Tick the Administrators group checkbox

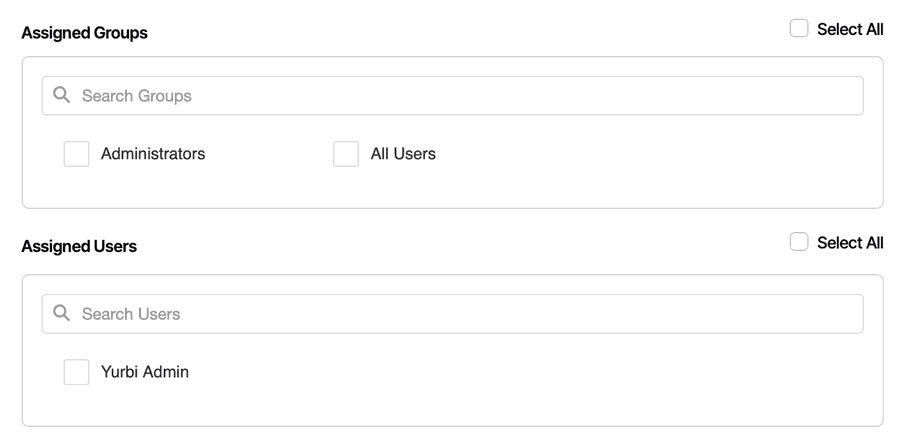click(x=77, y=154)
